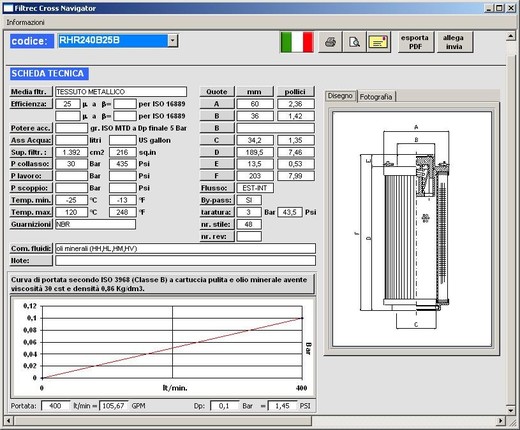
Task: Click quote F mm field 203
Action: pos(255,176)
